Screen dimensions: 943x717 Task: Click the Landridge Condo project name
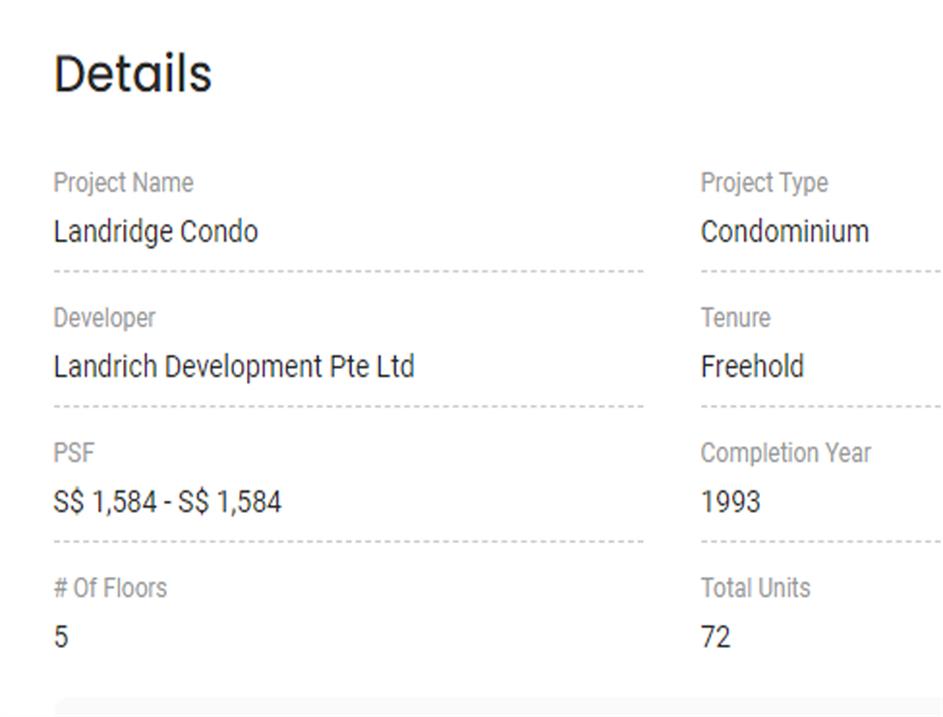click(155, 232)
